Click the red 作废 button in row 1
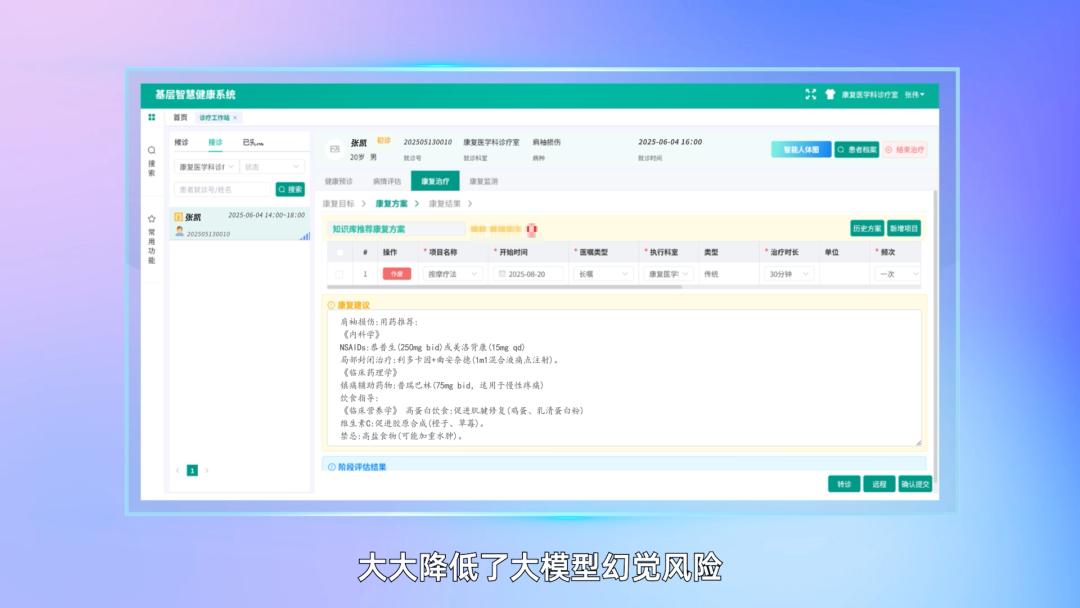The height and width of the screenshot is (608, 1080). [x=397, y=274]
